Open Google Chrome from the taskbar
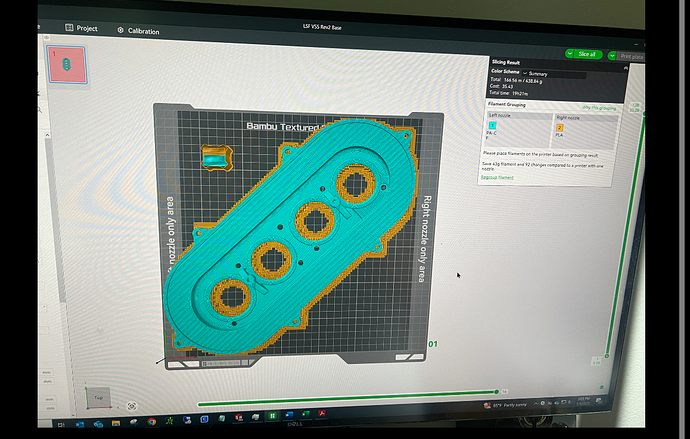 tap(151, 422)
